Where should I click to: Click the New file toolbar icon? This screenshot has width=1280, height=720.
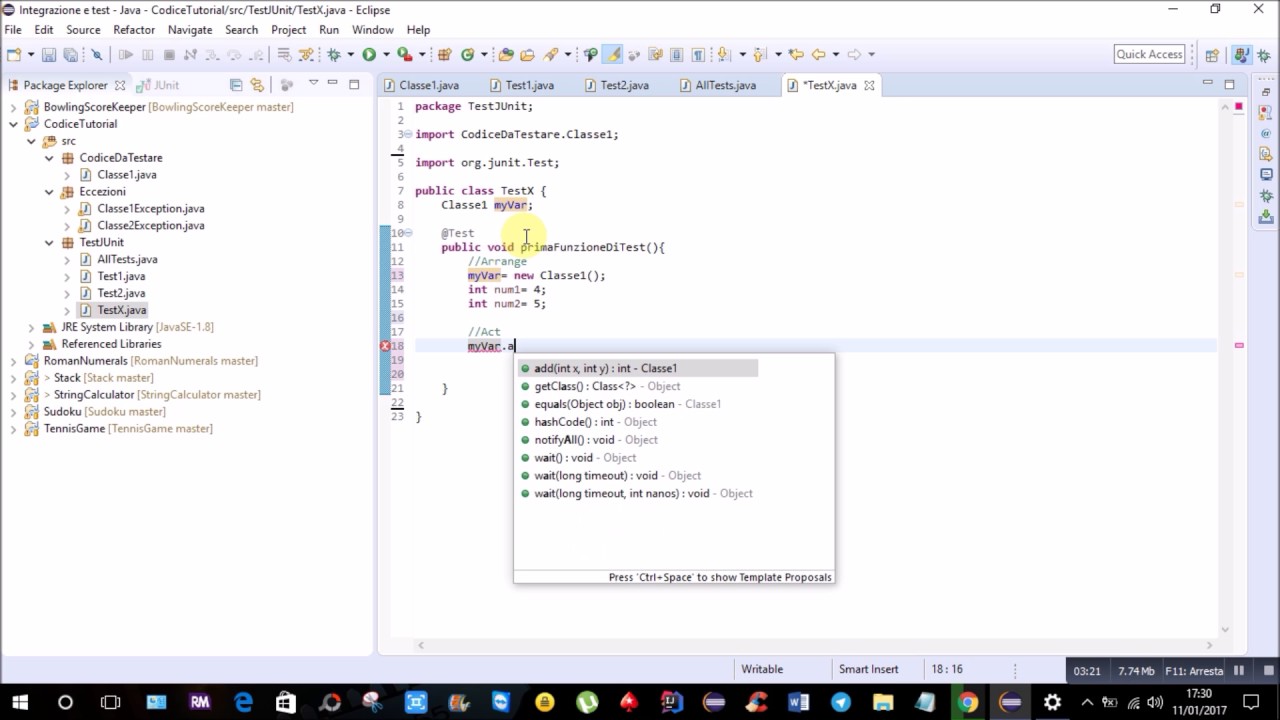click(x=14, y=55)
